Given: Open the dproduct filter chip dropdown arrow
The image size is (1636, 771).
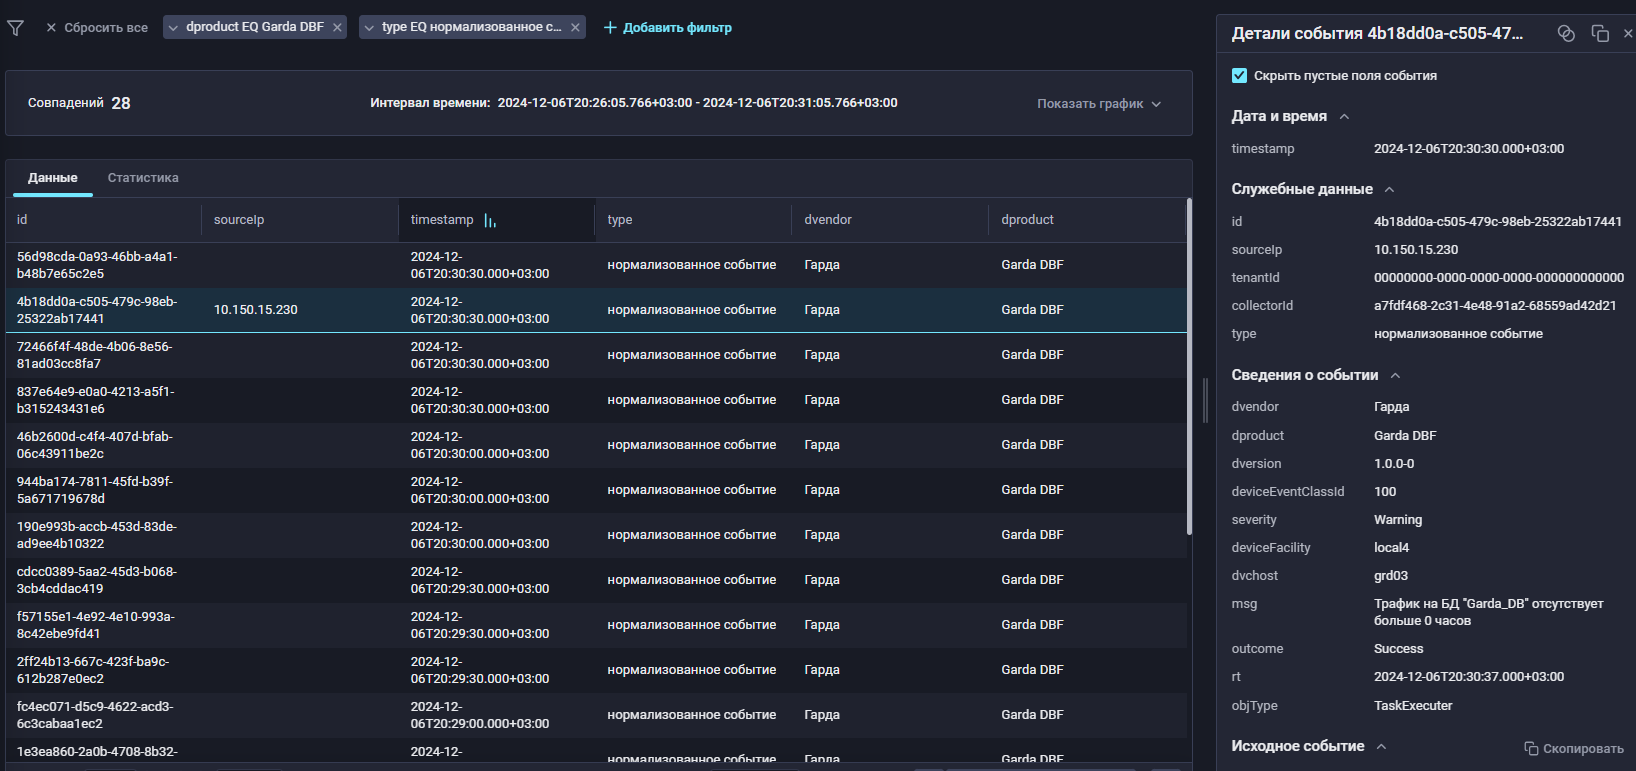Looking at the screenshot, I should click(173, 27).
